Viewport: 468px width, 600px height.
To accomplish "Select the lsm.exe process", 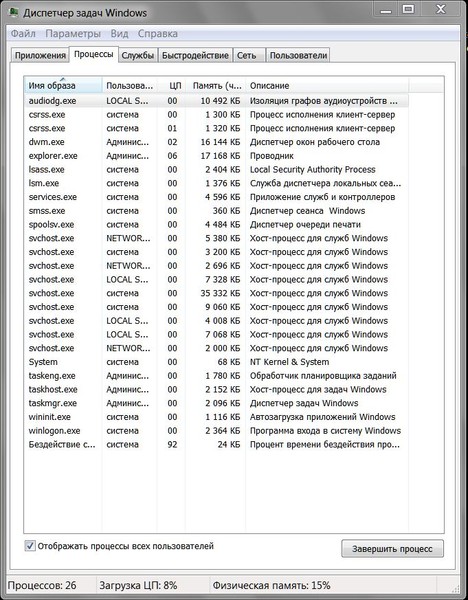I will (216, 183).
